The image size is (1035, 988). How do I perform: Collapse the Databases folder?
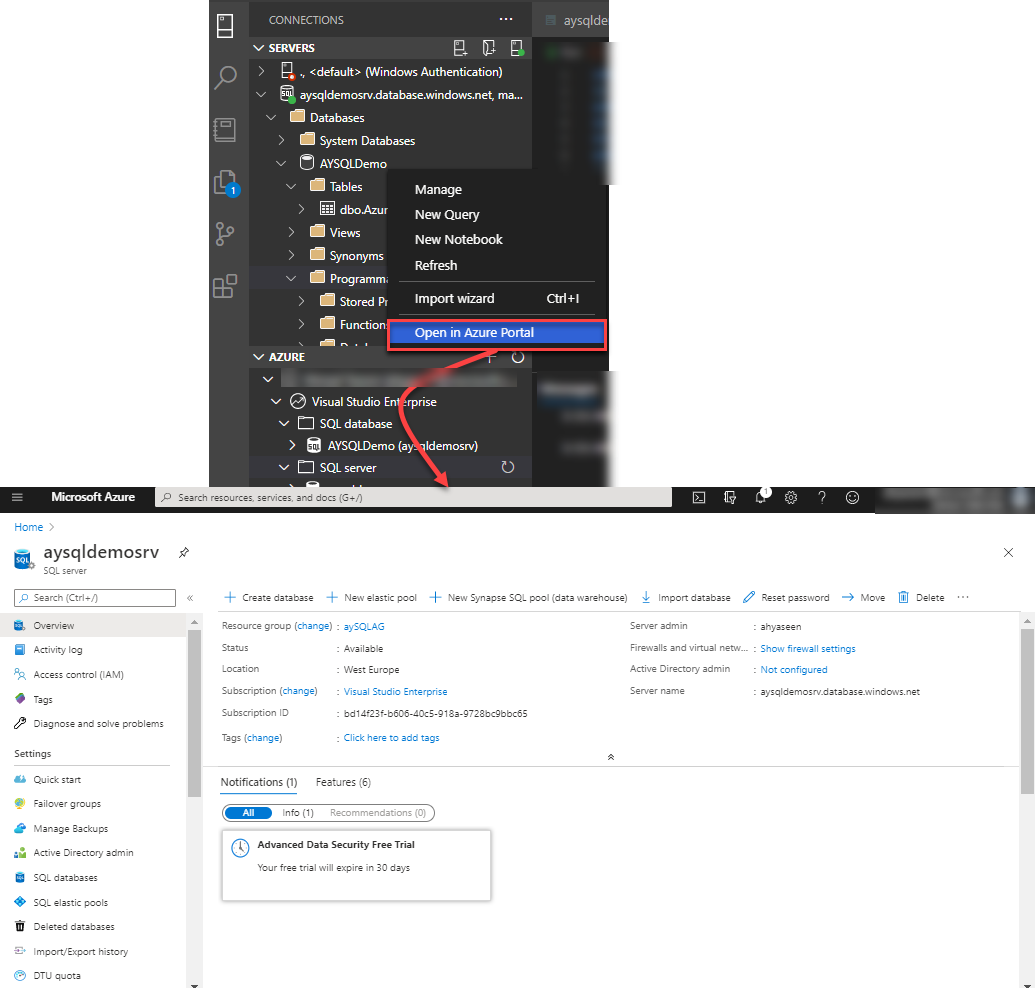(271, 117)
